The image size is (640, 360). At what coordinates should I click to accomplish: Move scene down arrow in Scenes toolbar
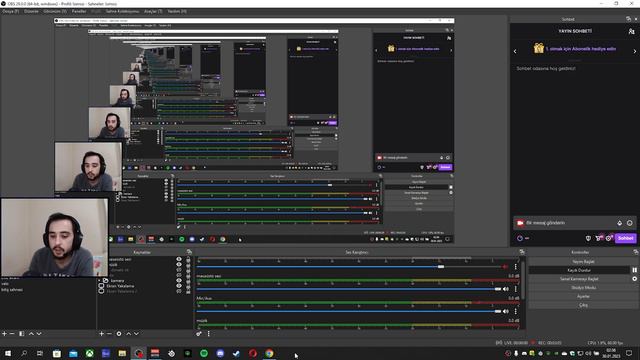(39, 333)
